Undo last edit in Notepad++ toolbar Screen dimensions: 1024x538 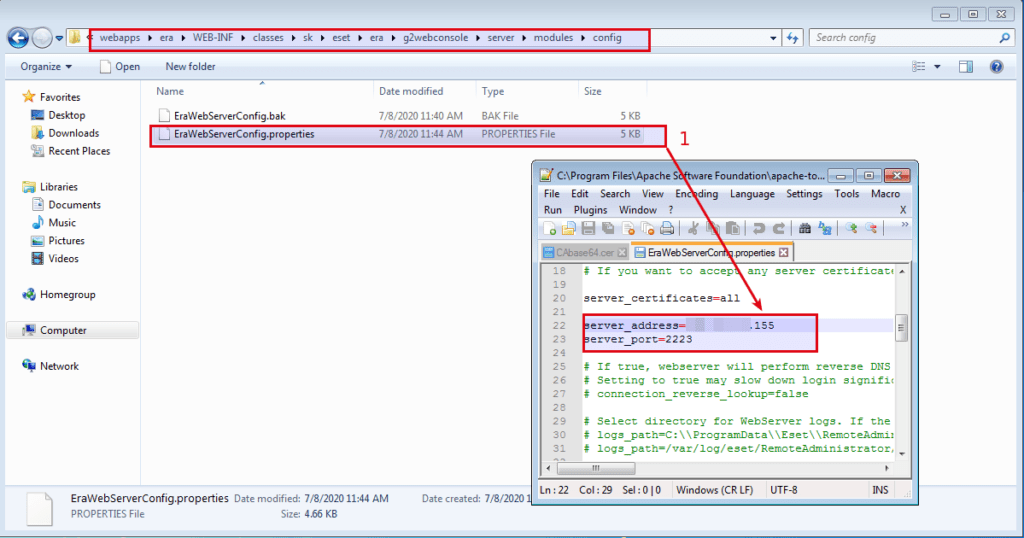point(758,229)
